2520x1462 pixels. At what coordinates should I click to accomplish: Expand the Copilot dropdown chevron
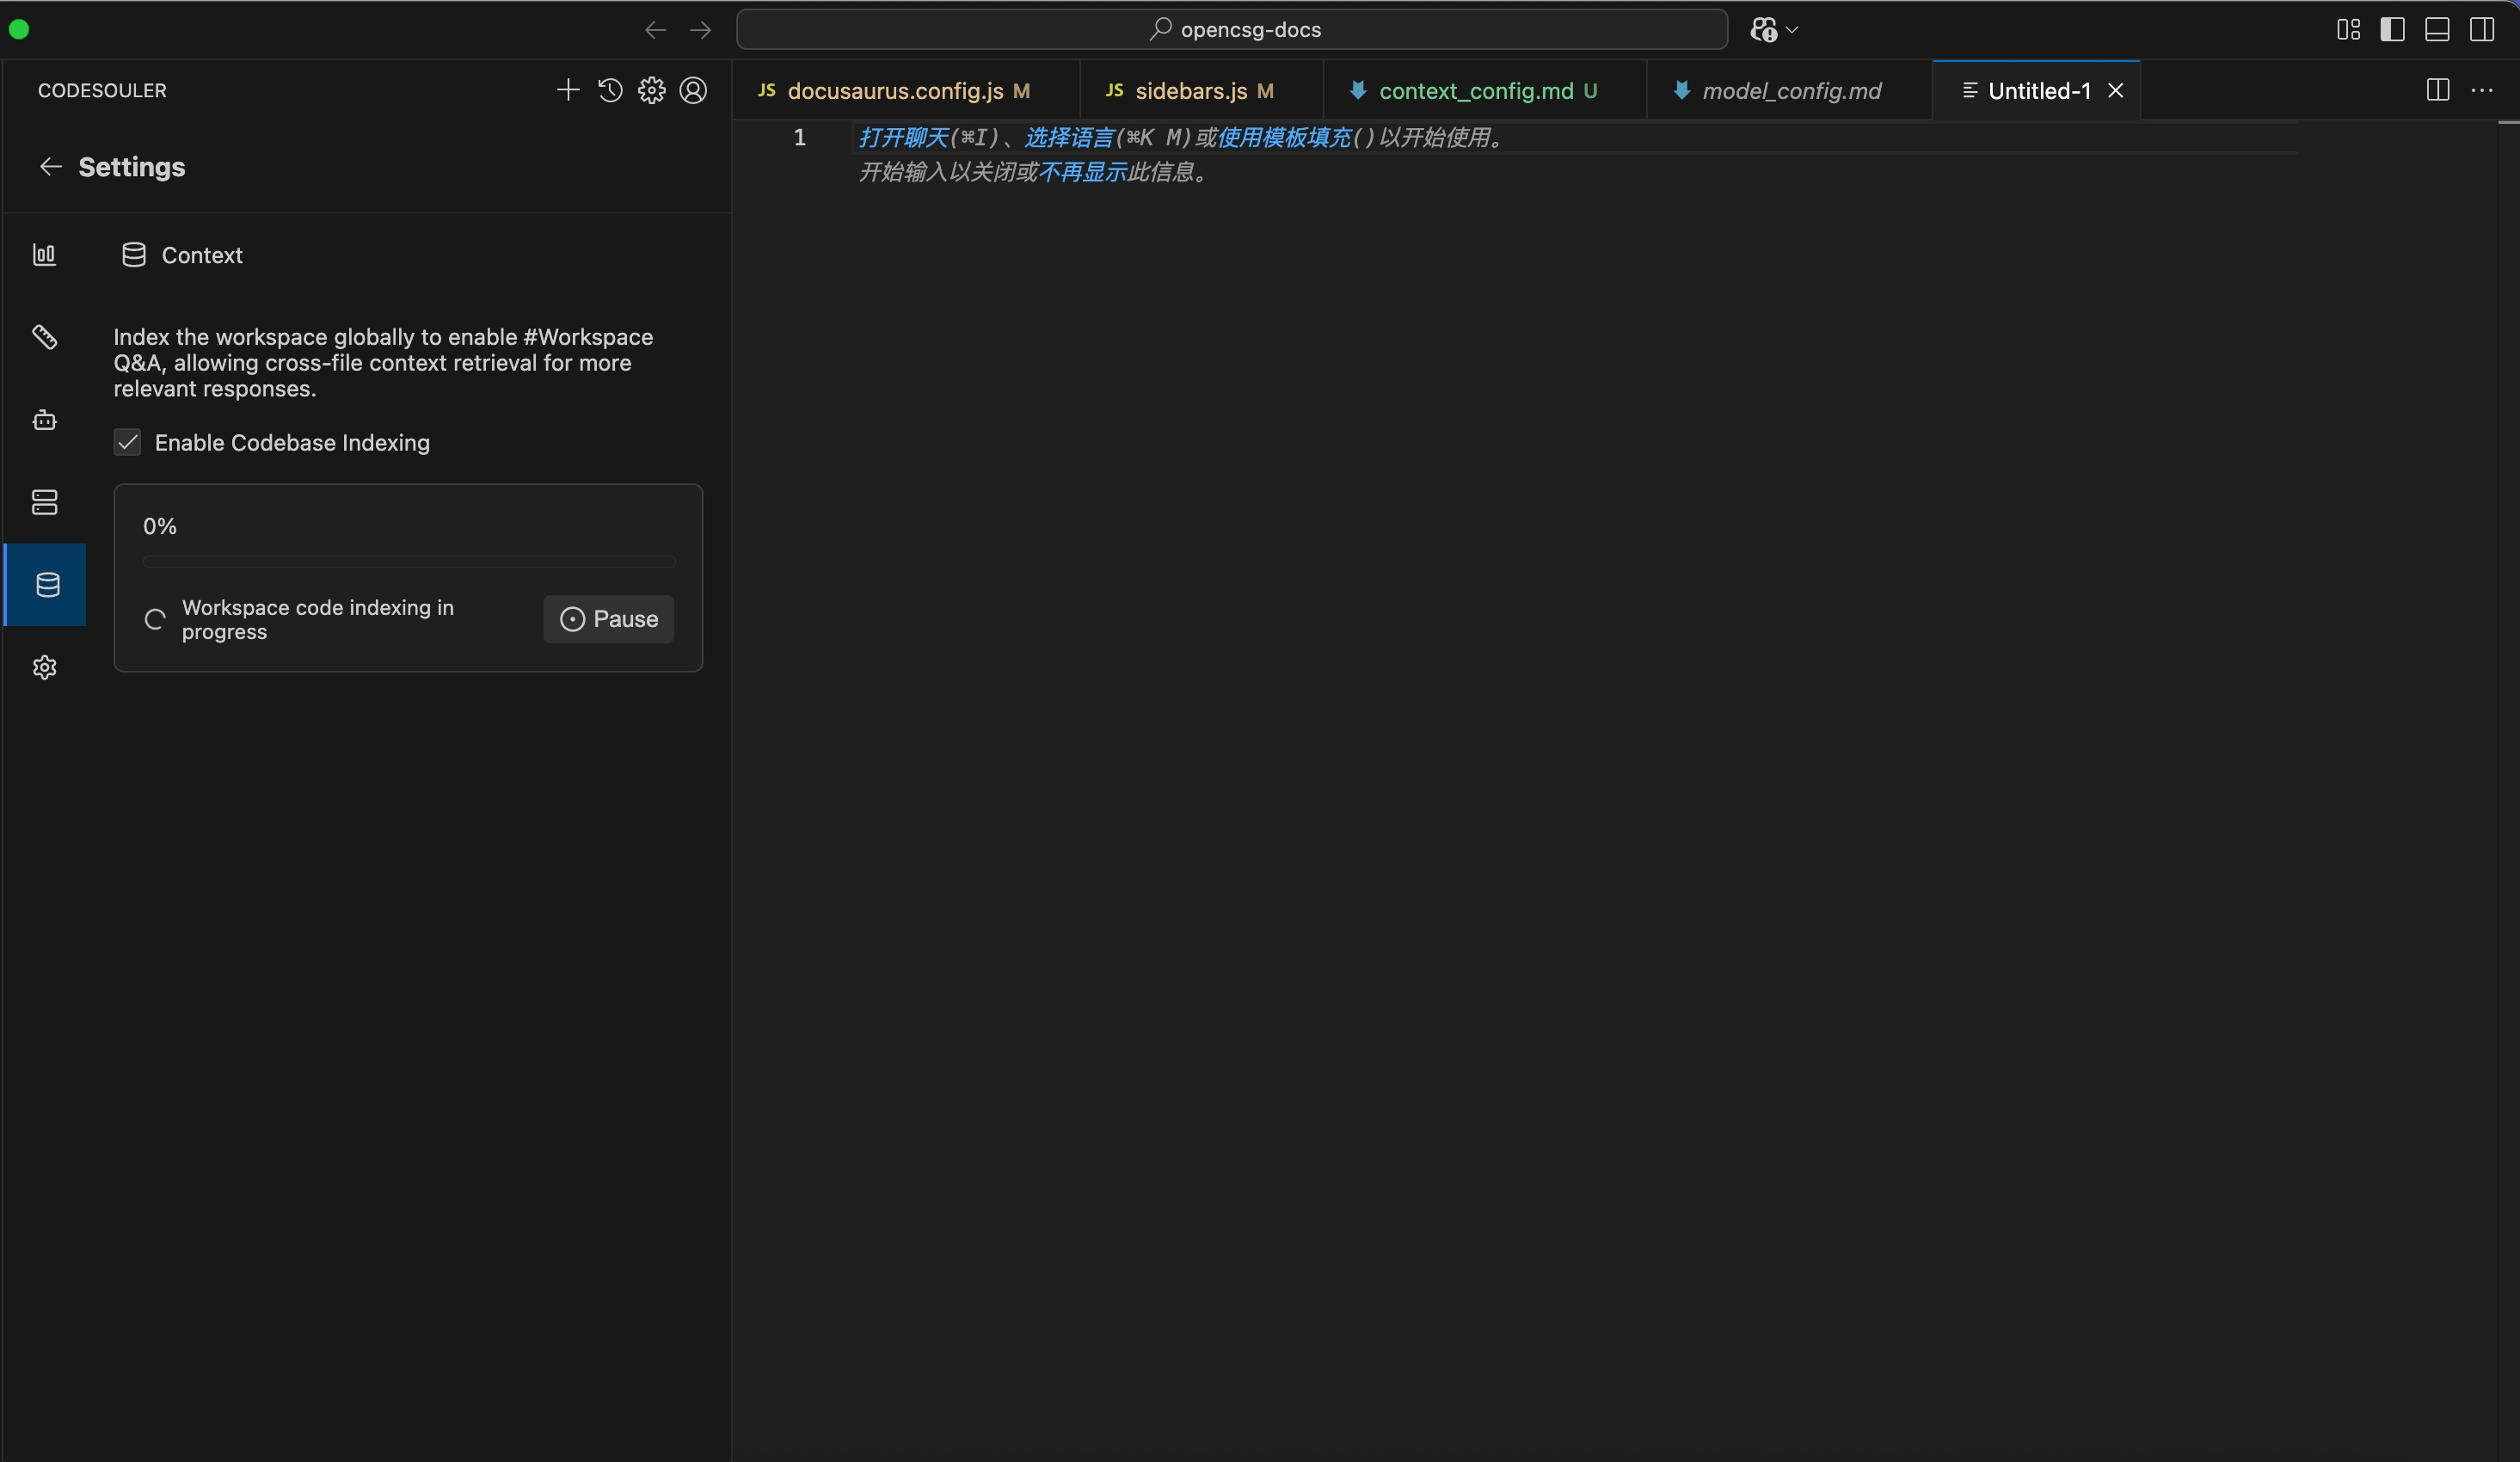[x=1792, y=30]
